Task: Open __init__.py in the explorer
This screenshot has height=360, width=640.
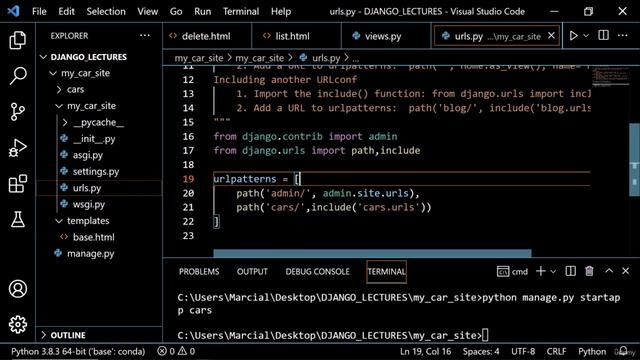Action: click(94, 139)
